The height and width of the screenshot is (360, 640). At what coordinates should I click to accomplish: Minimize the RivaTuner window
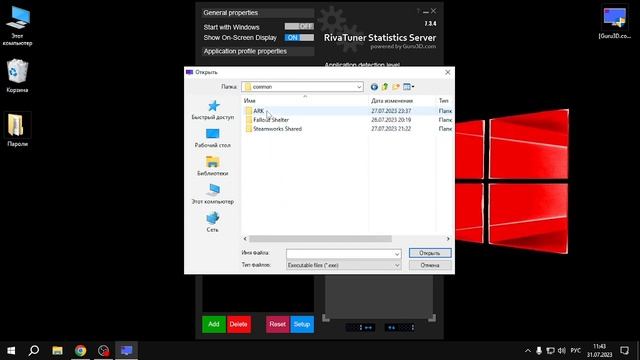(426, 11)
